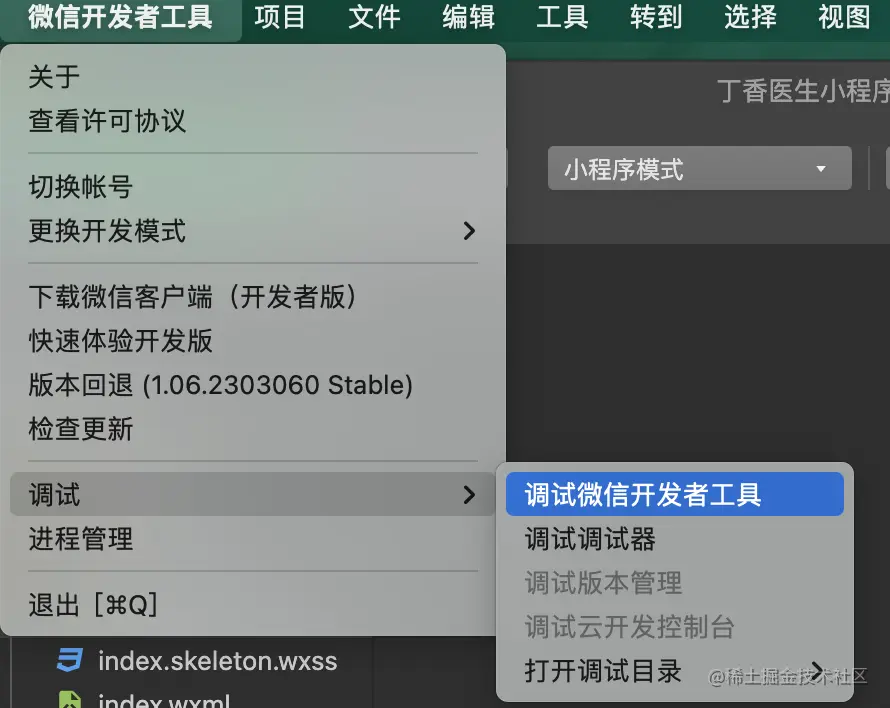This screenshot has width=890, height=708.
Task: Choose 退出 [⌘Q] to quit
Action: 253,605
